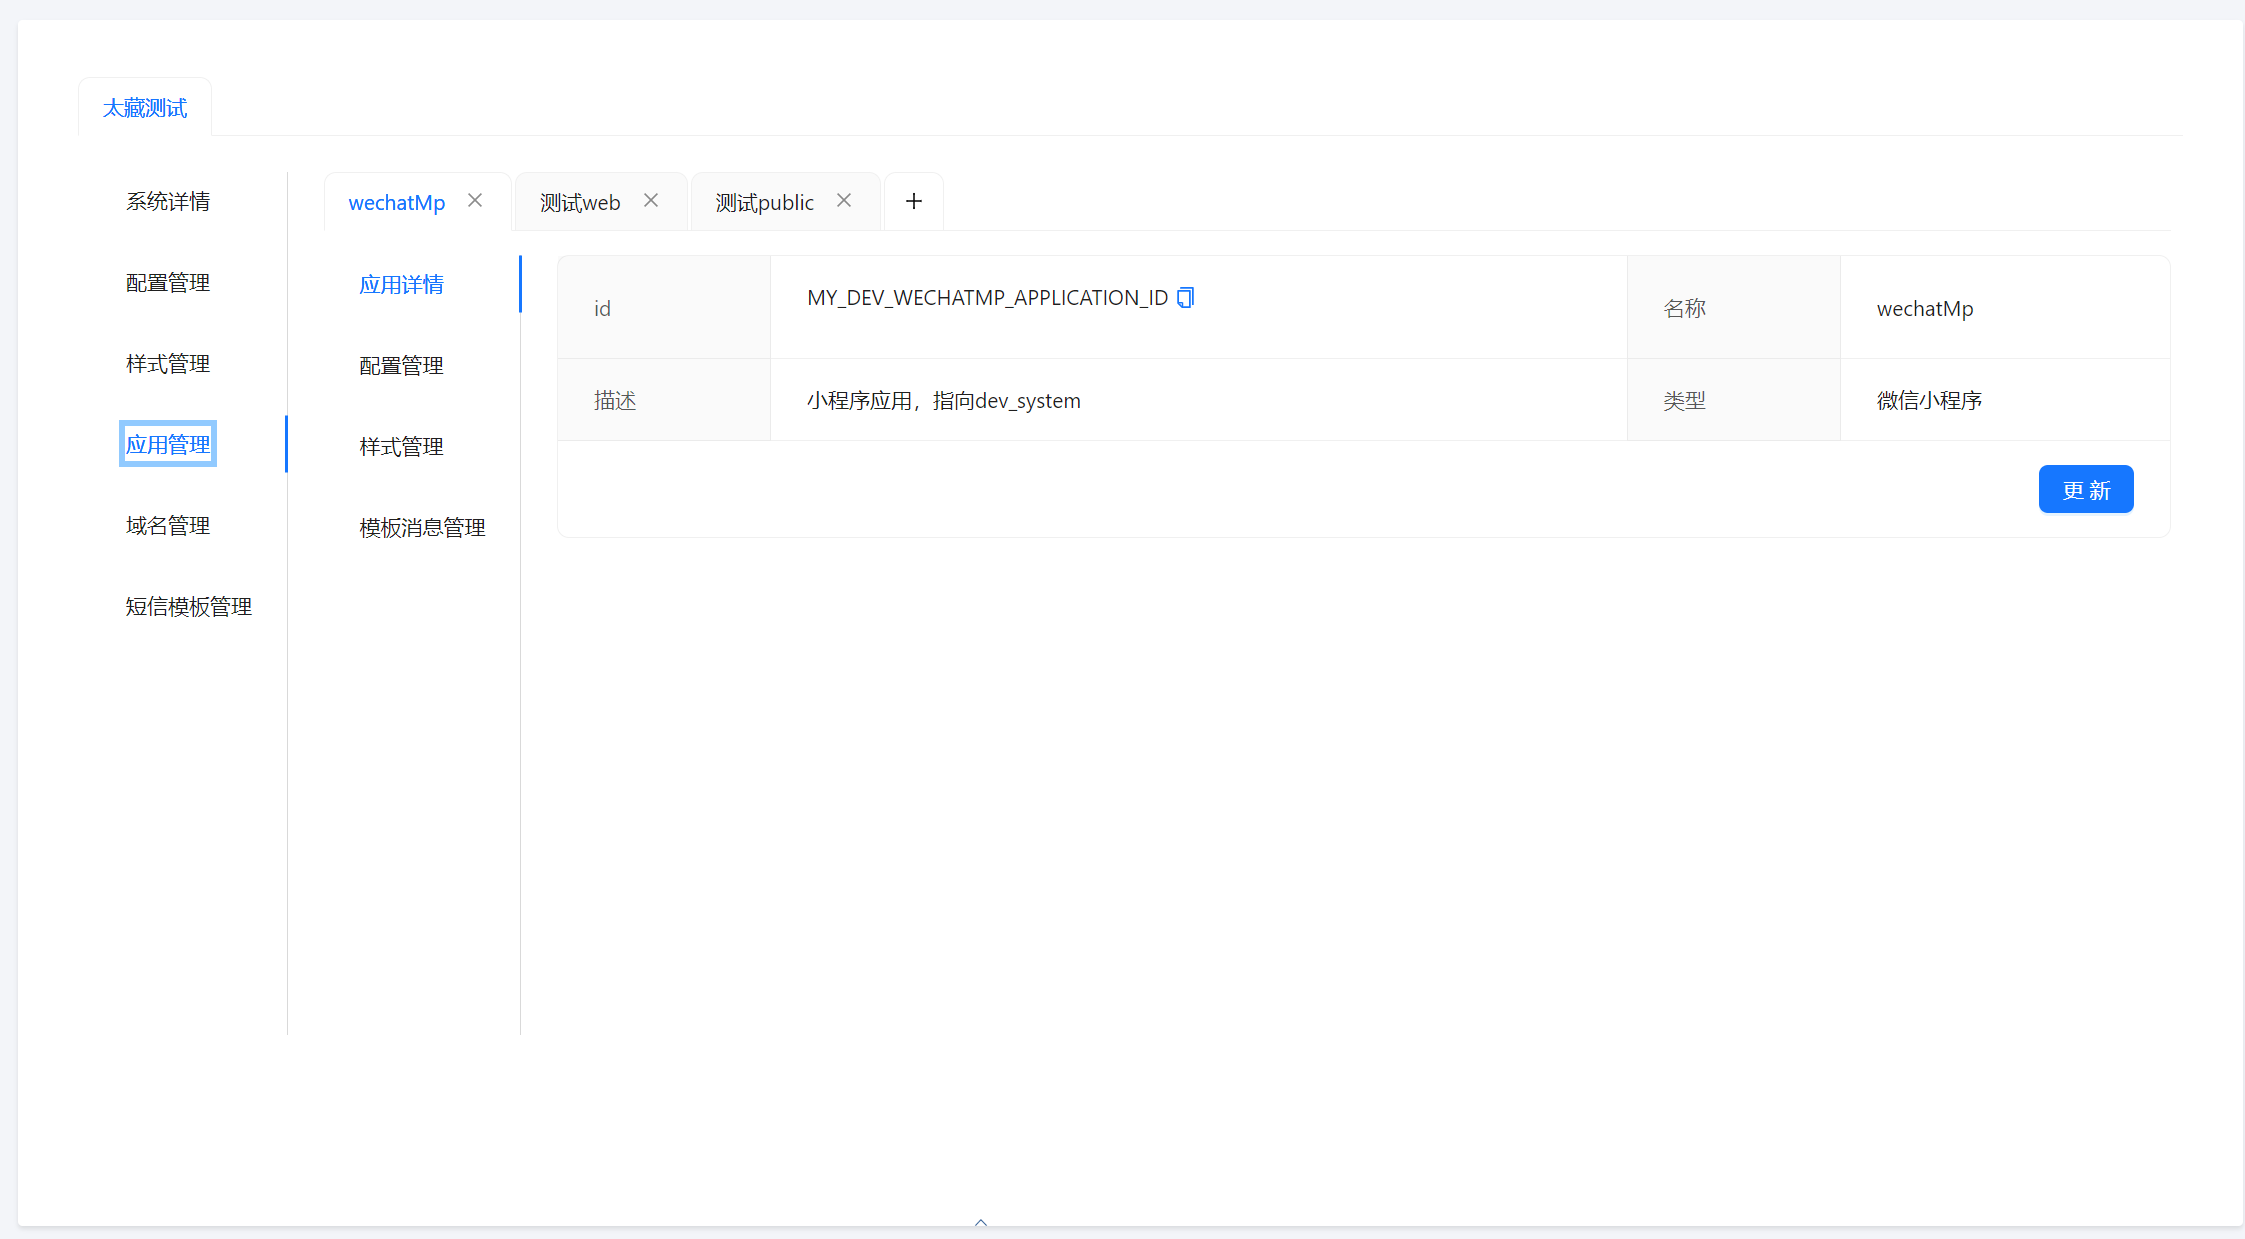Viewport: 2245px width, 1239px height.
Task: Open inner submenu 配置管理 item
Action: [x=401, y=365]
